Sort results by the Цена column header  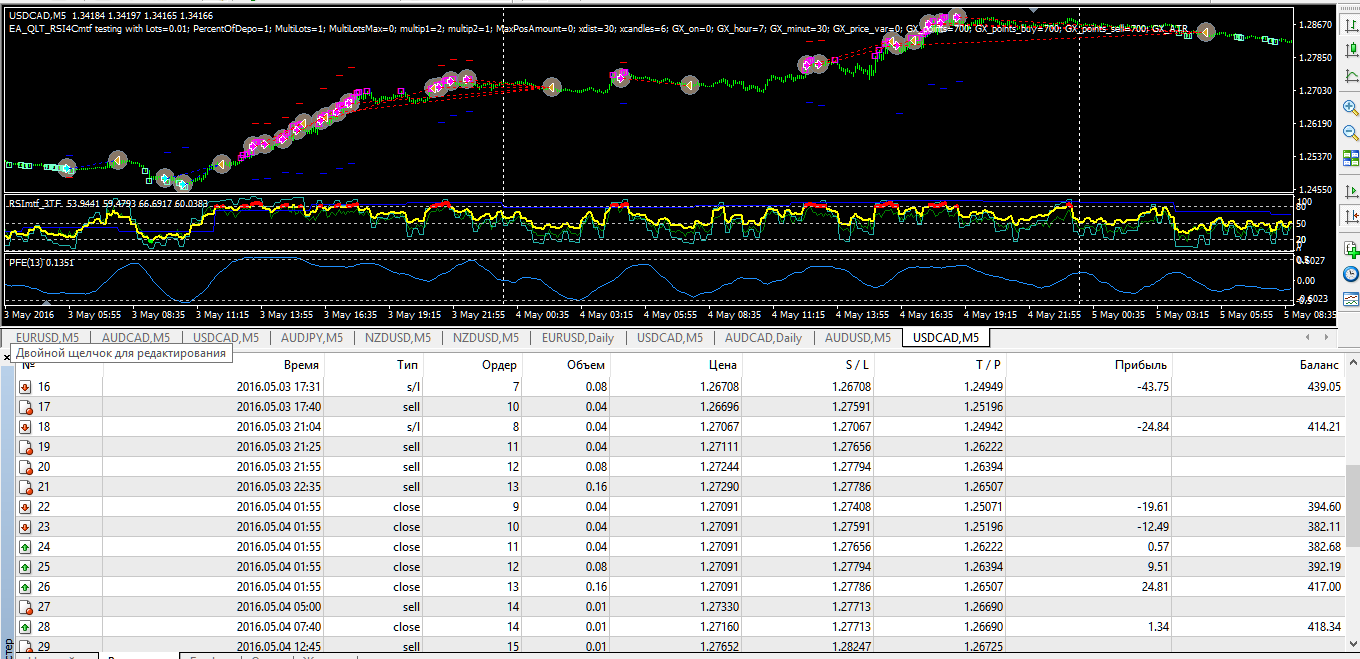click(723, 365)
